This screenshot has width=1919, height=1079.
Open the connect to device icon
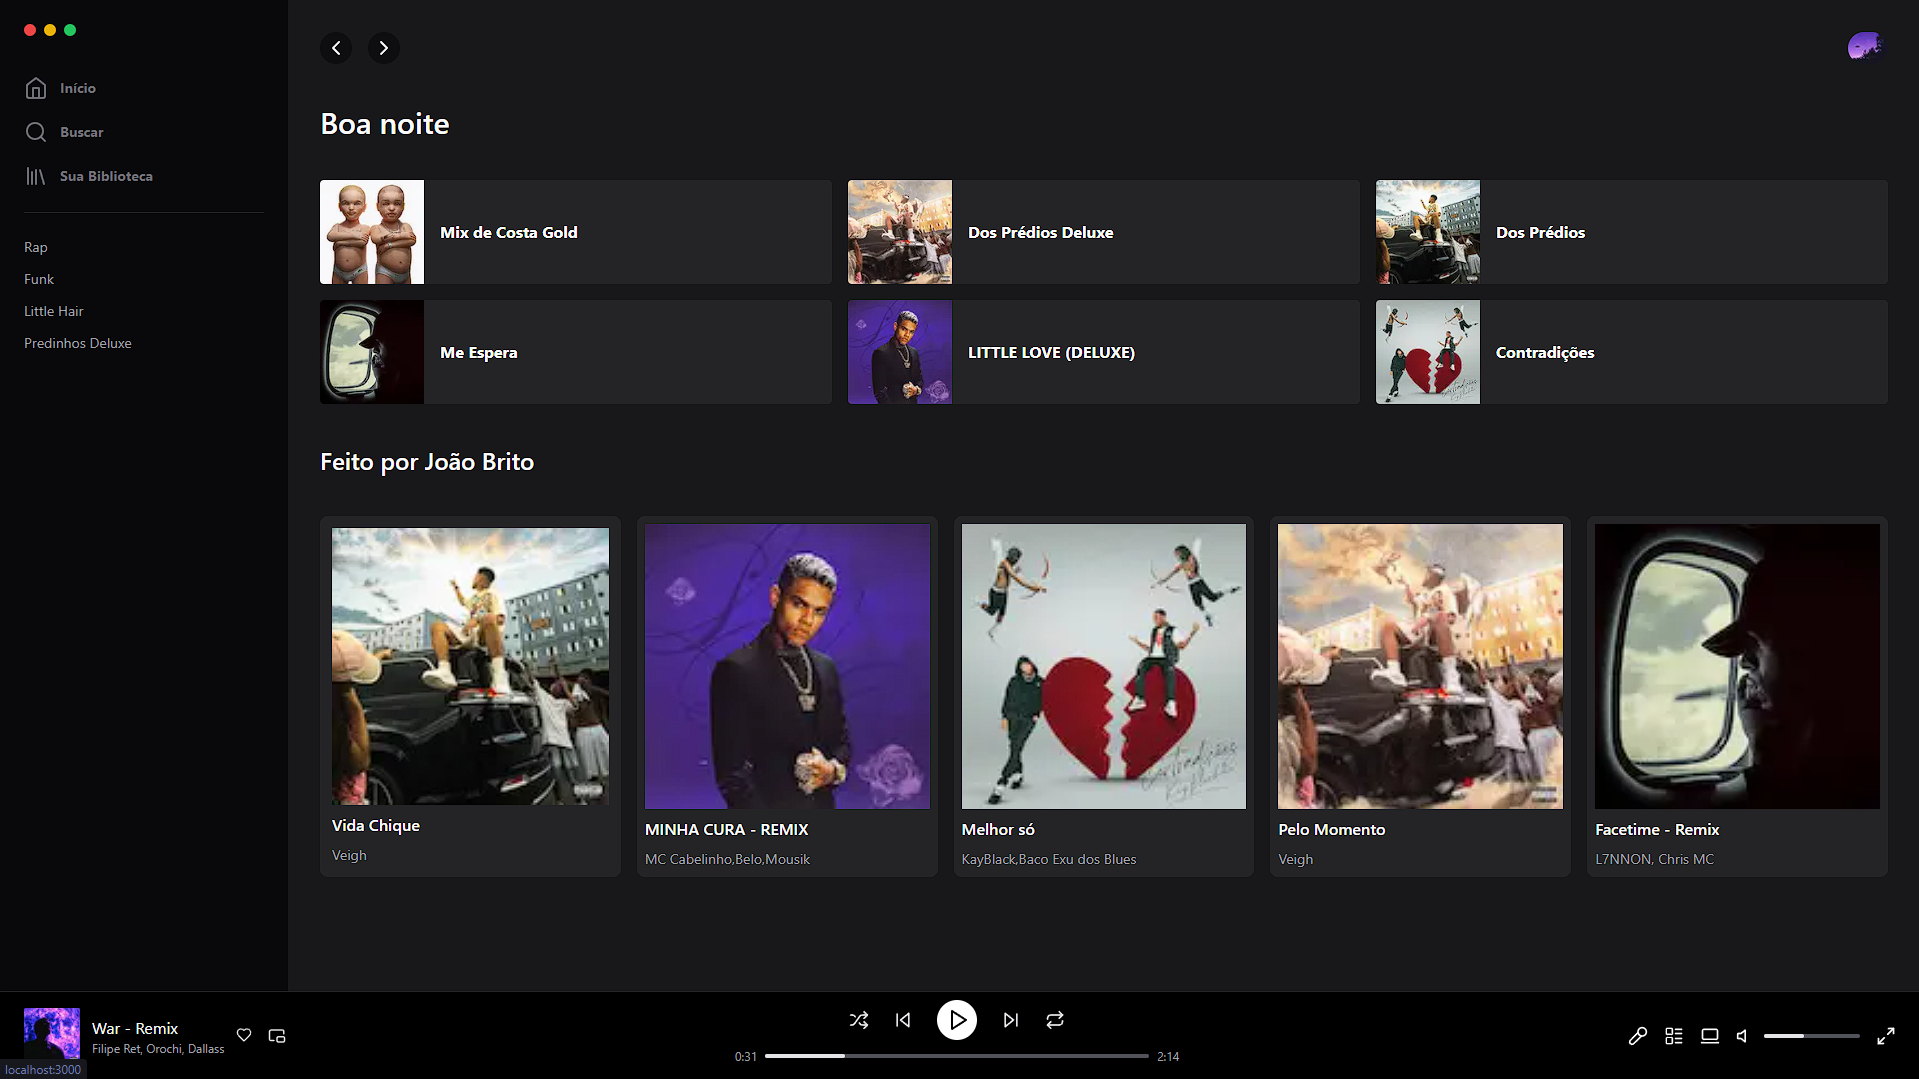(1709, 1036)
